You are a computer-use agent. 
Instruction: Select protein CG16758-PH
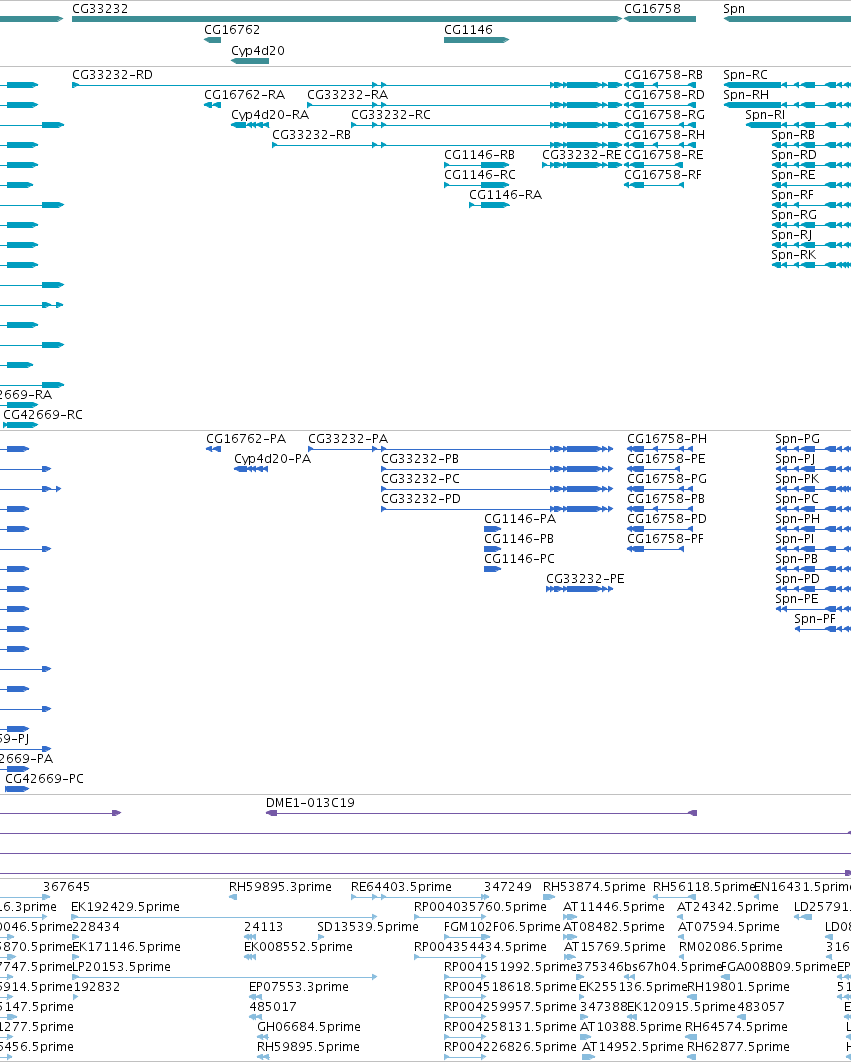(667, 439)
